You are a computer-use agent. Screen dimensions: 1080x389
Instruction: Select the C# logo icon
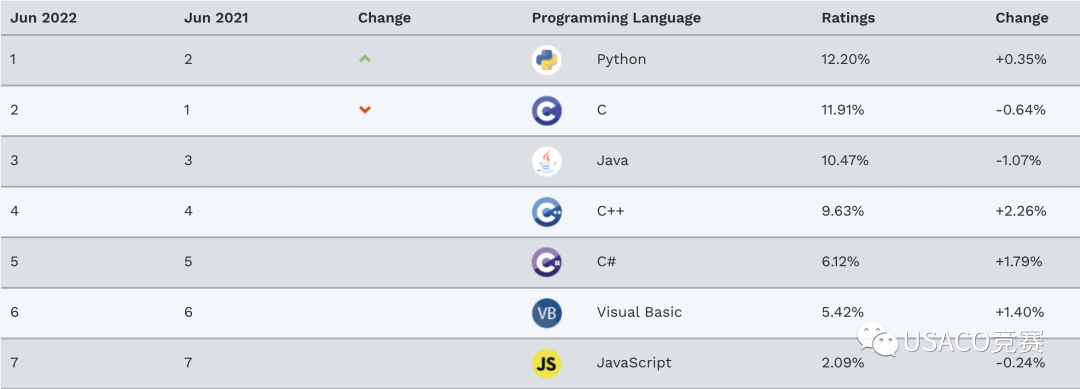tap(546, 262)
